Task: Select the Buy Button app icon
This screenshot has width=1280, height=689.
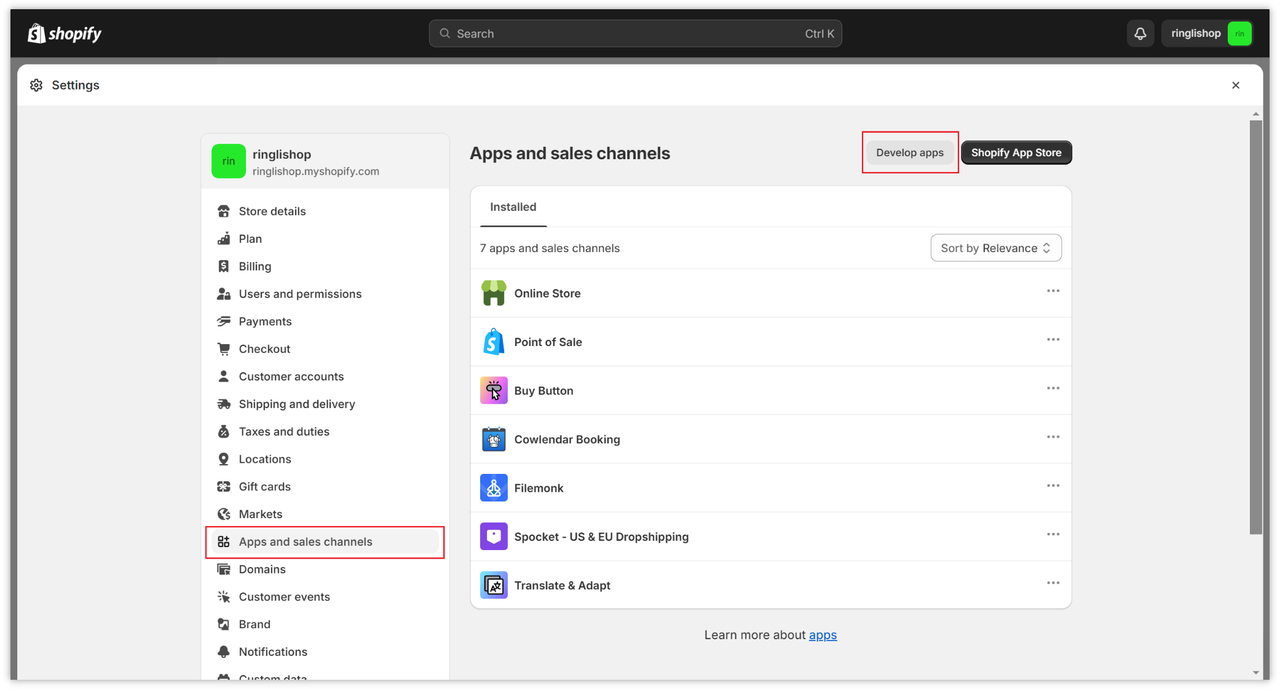Action: point(494,391)
